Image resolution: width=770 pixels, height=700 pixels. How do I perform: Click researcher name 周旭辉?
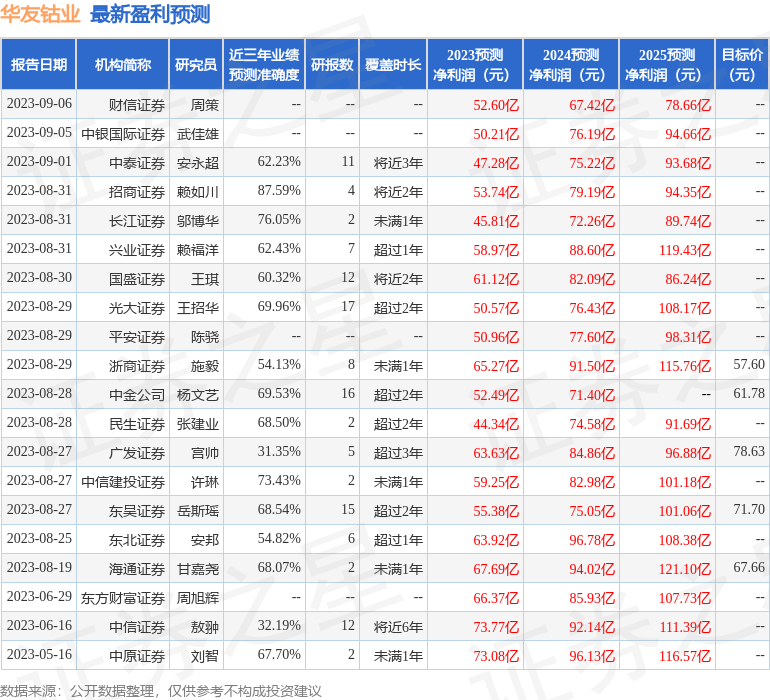click(x=198, y=597)
